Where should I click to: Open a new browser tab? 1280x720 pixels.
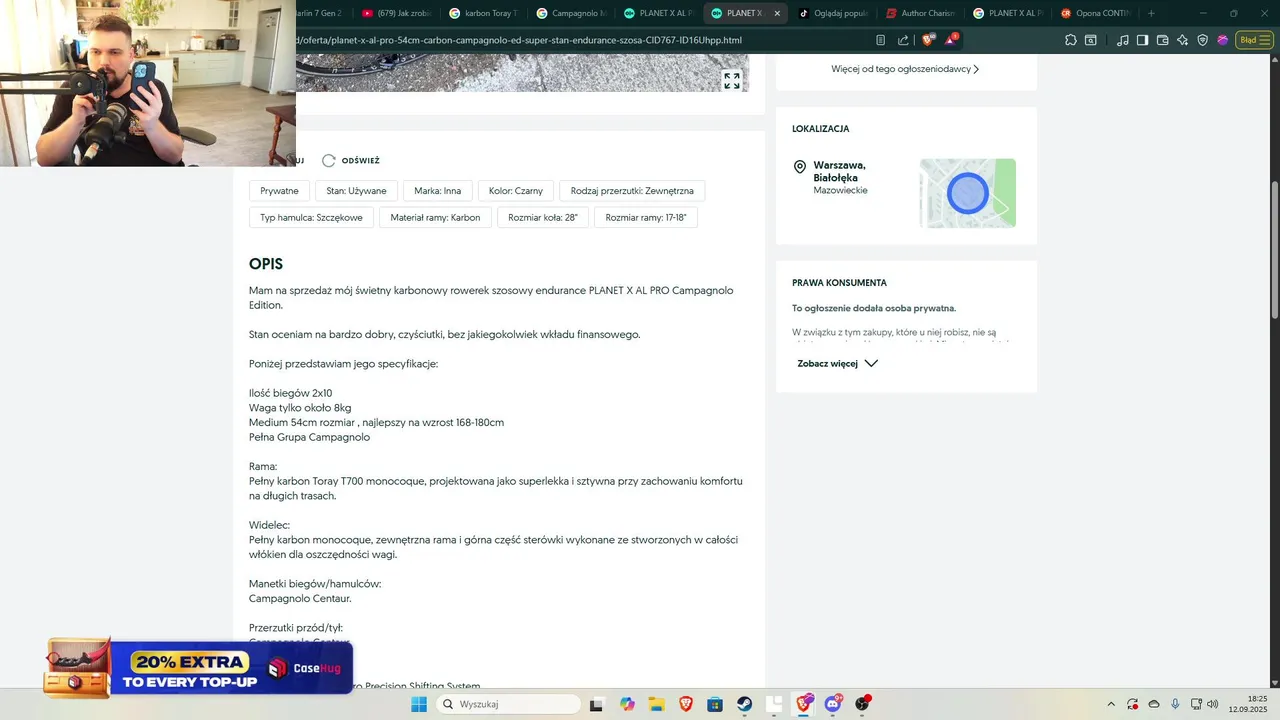[1151, 13]
